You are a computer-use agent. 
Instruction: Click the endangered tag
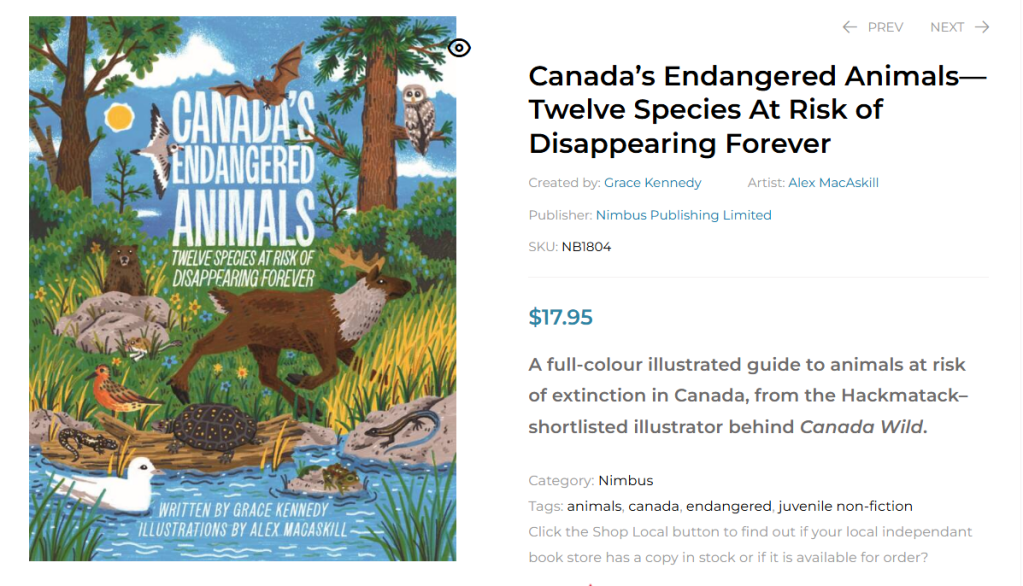pos(728,506)
